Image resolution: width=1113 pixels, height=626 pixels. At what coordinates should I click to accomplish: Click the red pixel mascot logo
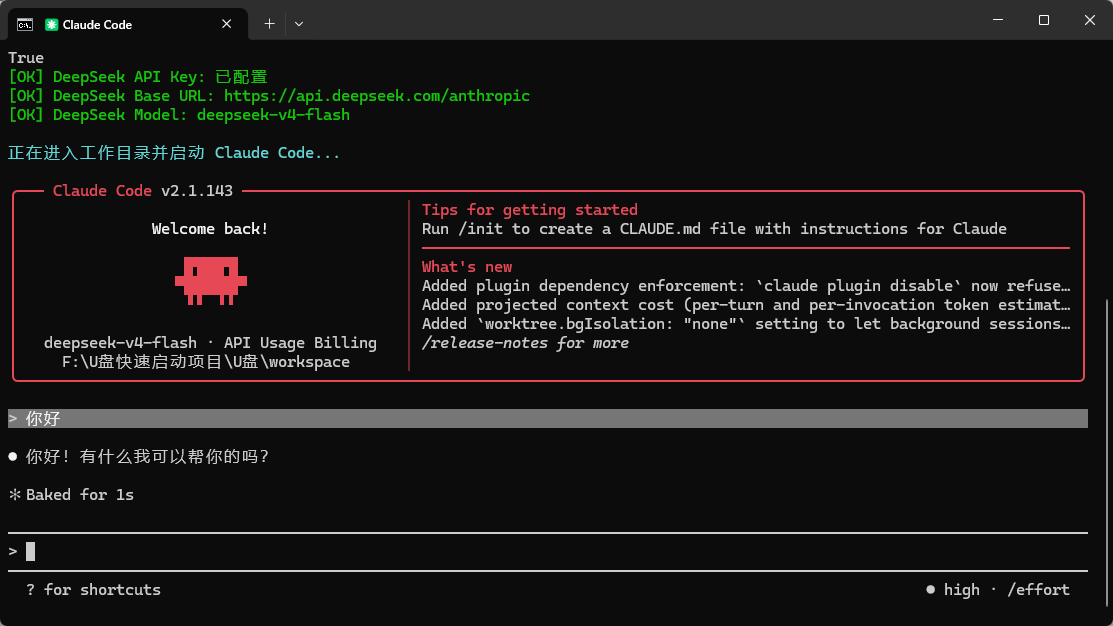pyautogui.click(x=211, y=281)
